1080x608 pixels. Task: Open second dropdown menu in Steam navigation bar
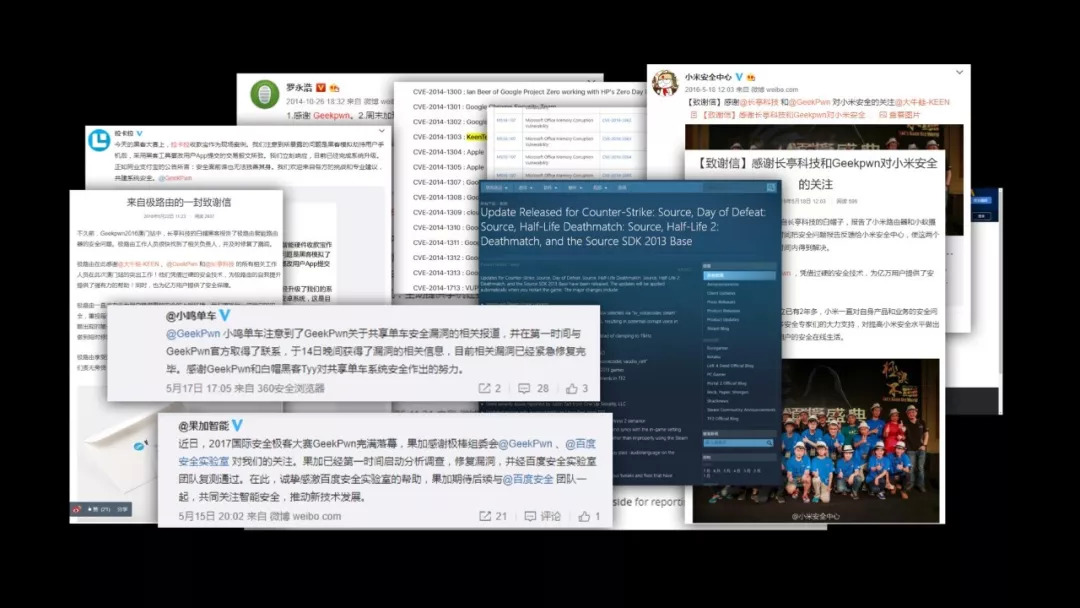526,187
